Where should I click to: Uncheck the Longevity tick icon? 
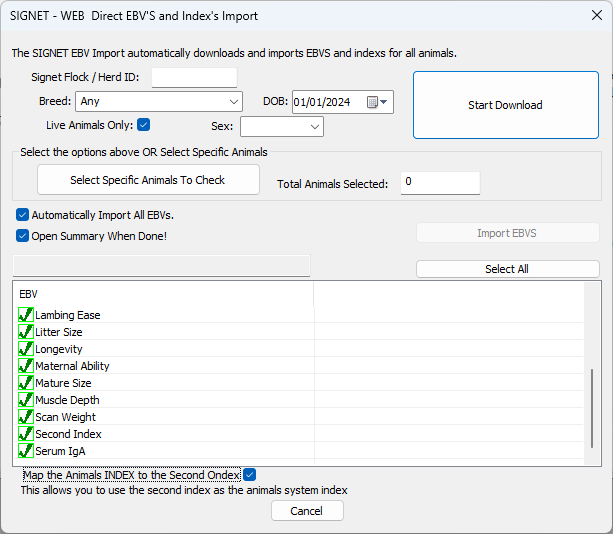tap(26, 349)
